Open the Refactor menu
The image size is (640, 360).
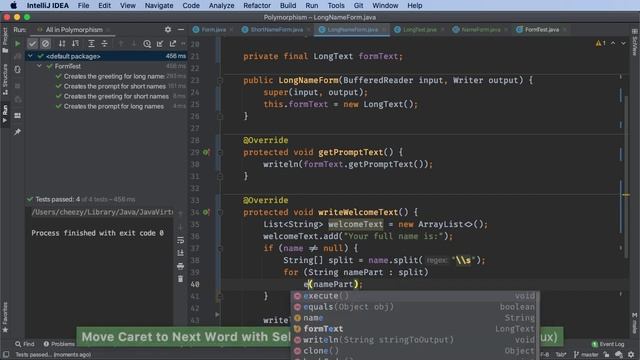point(257,5)
